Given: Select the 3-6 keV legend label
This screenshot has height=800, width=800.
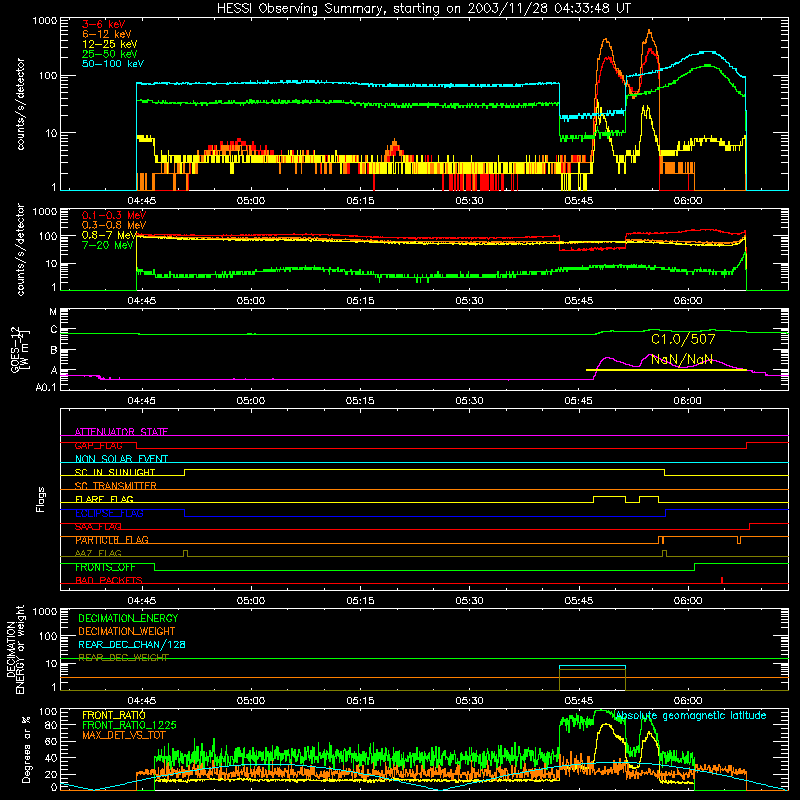Looking at the screenshot, I should (103, 24).
